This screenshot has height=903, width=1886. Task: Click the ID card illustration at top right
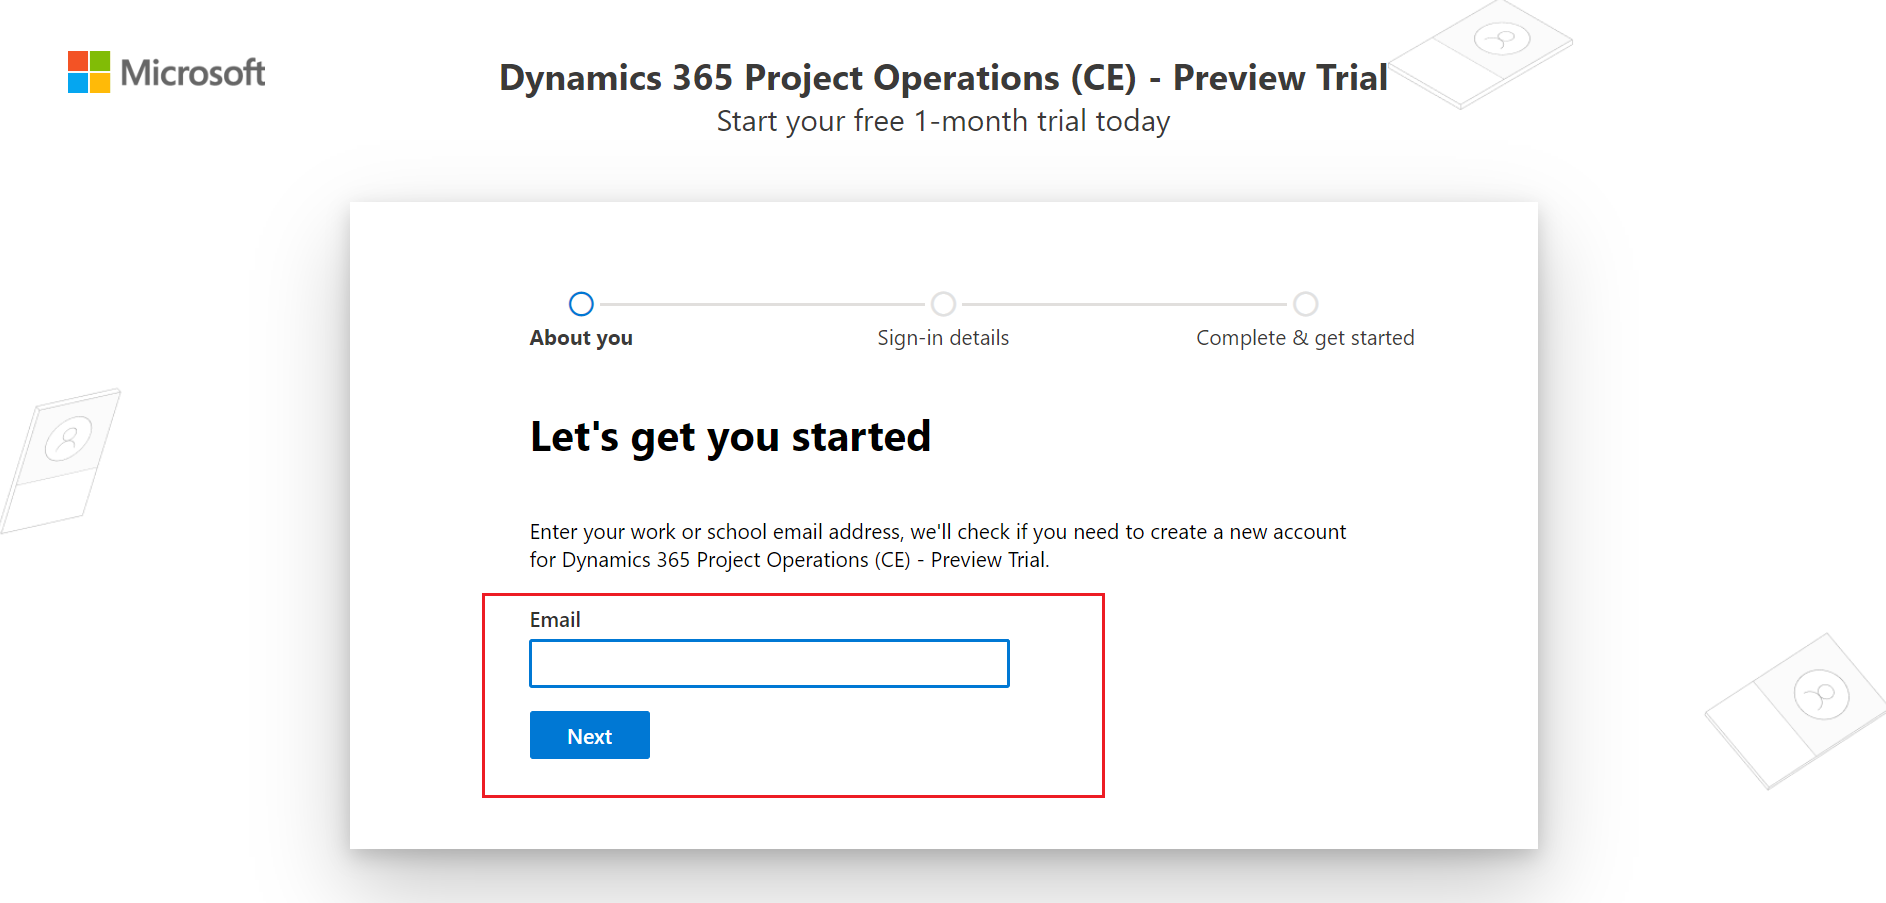point(1483,52)
